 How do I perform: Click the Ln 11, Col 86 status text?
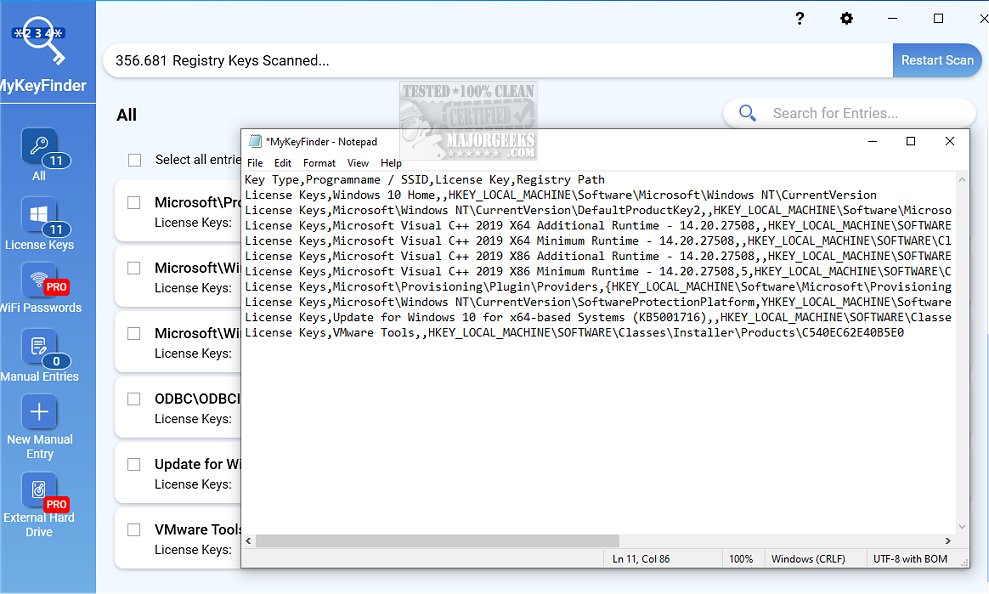click(x=641, y=559)
